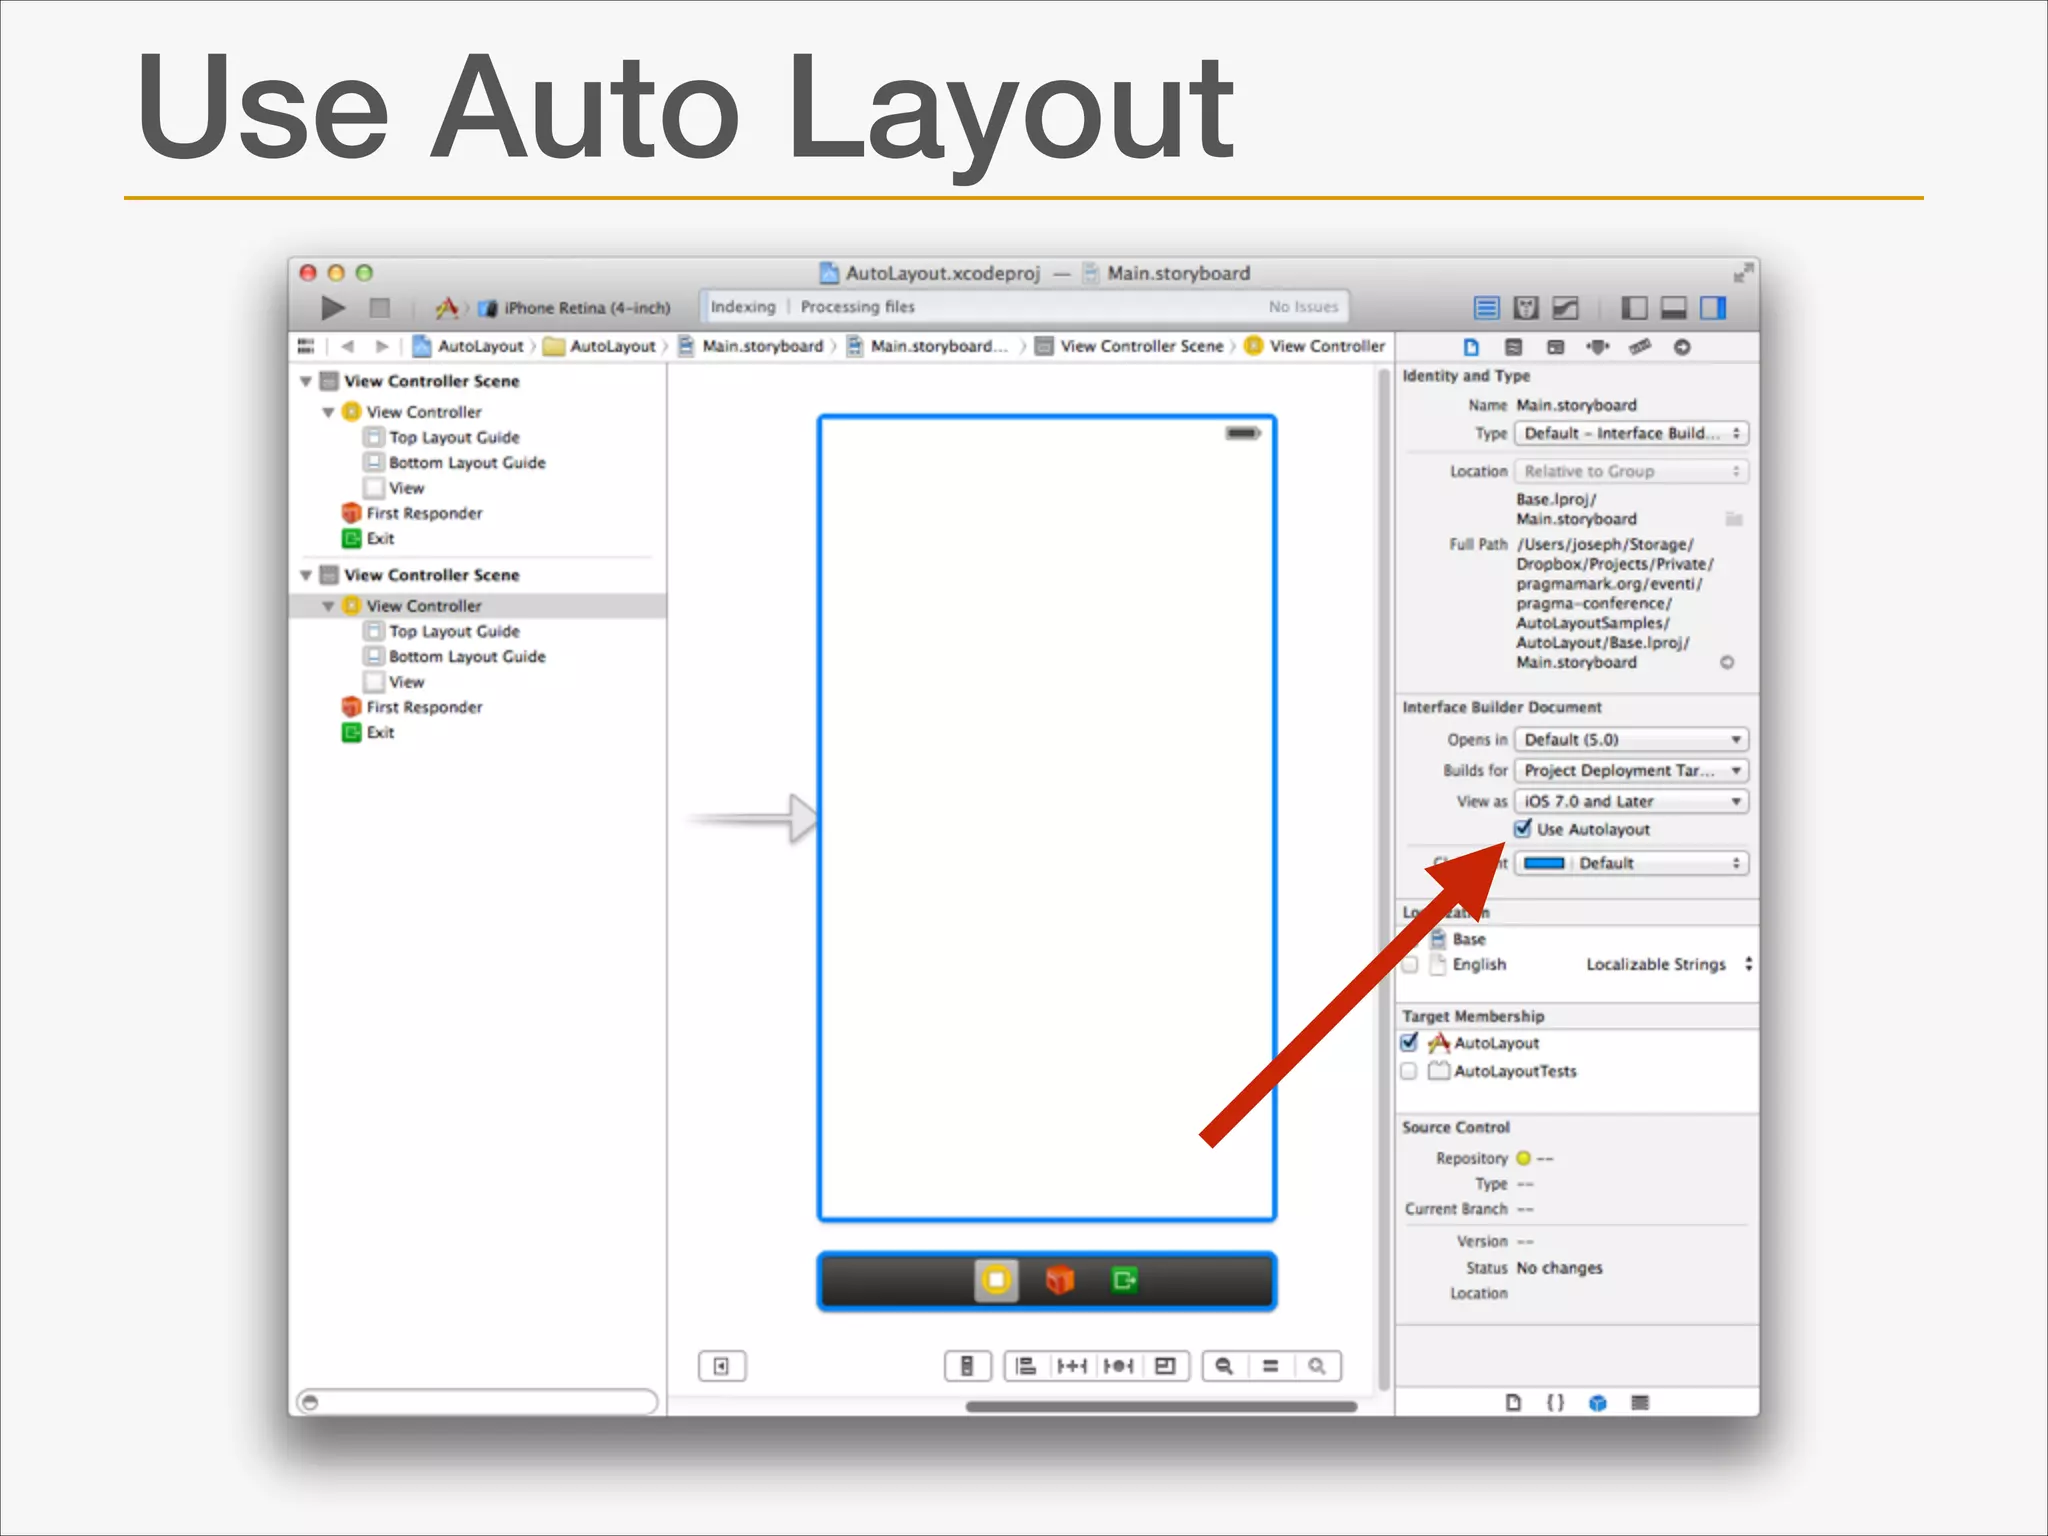Open the Builds for dropdown
This screenshot has height=1536, width=2048.
1631,771
